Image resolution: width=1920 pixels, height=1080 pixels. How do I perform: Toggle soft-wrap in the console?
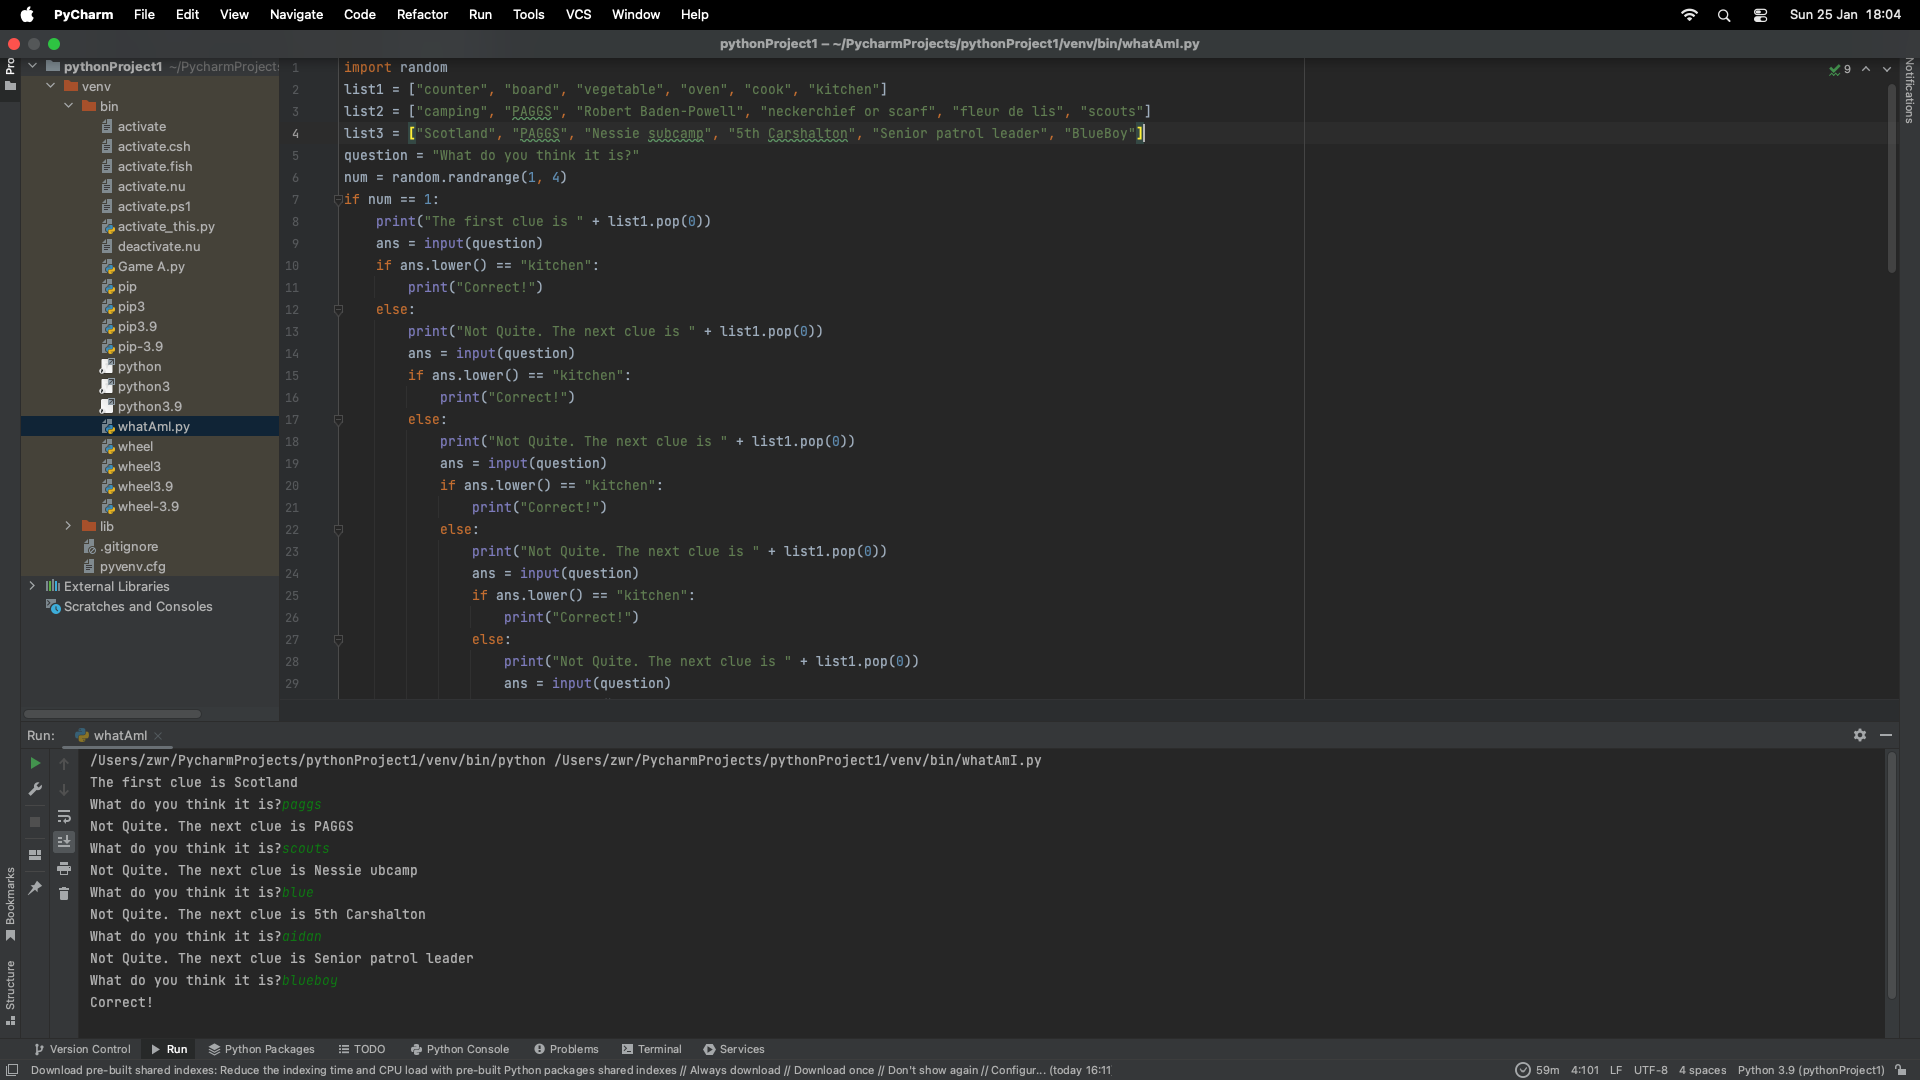(x=64, y=816)
